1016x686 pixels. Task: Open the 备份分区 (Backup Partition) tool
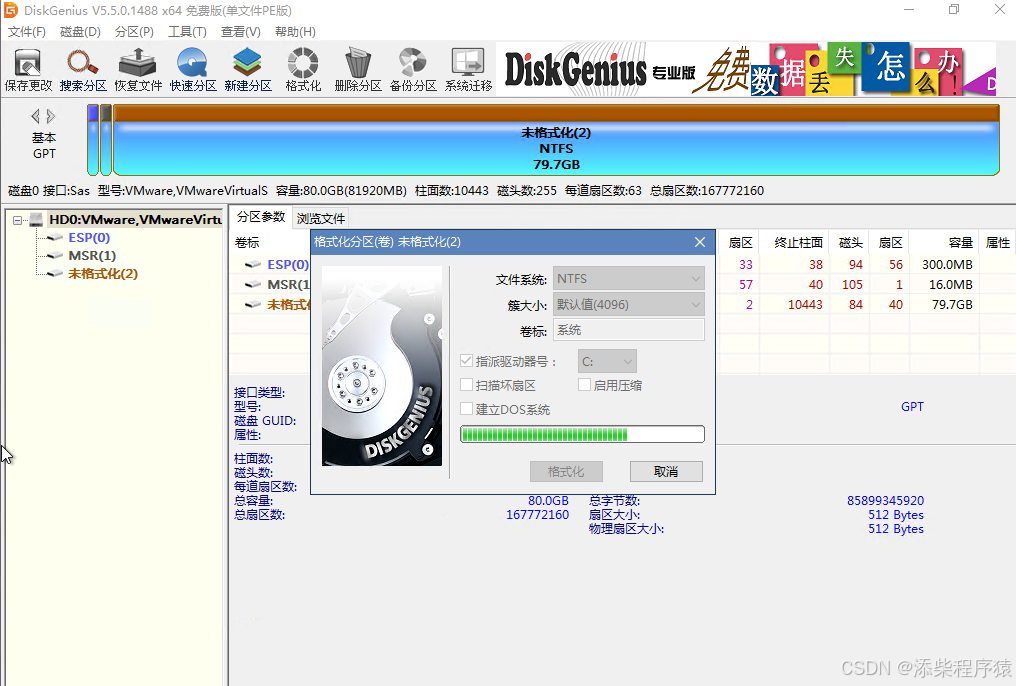point(413,69)
